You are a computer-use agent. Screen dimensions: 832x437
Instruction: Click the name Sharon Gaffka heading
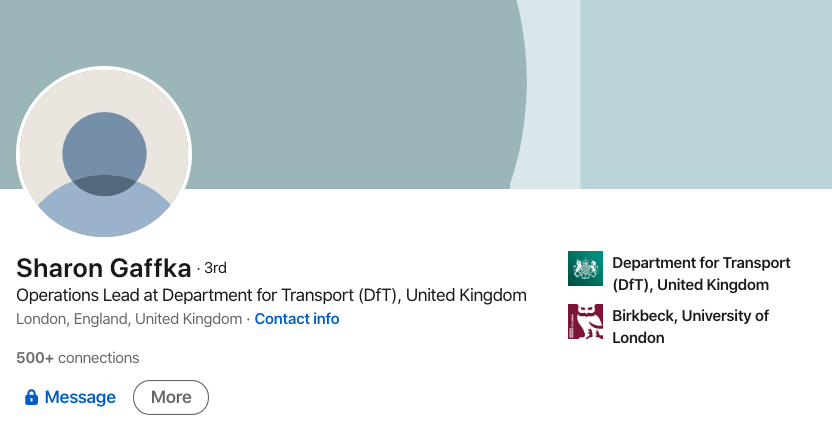pos(103,268)
